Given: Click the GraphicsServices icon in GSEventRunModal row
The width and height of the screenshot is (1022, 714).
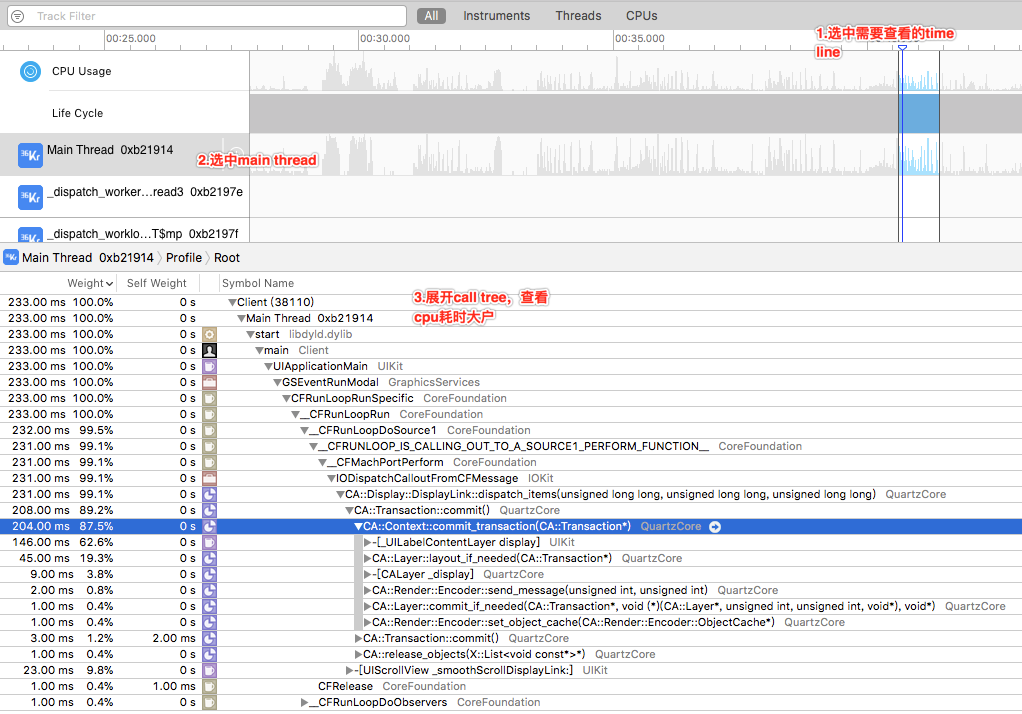Looking at the screenshot, I should pos(209,382).
